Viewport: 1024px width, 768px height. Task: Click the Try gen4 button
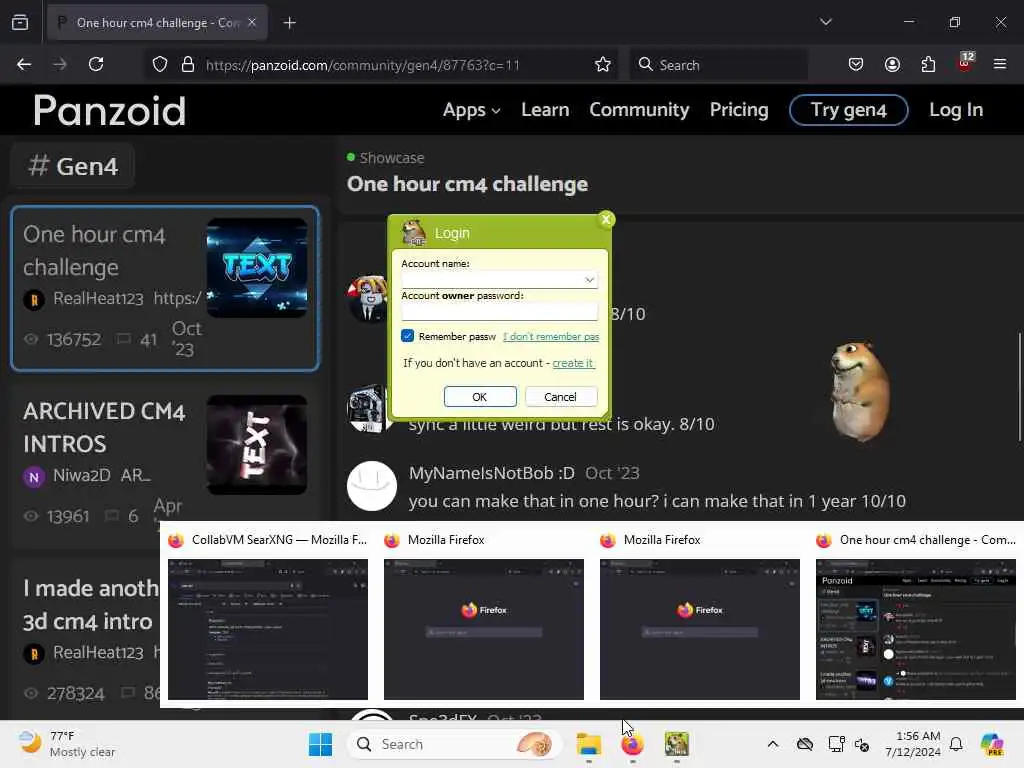[848, 110]
